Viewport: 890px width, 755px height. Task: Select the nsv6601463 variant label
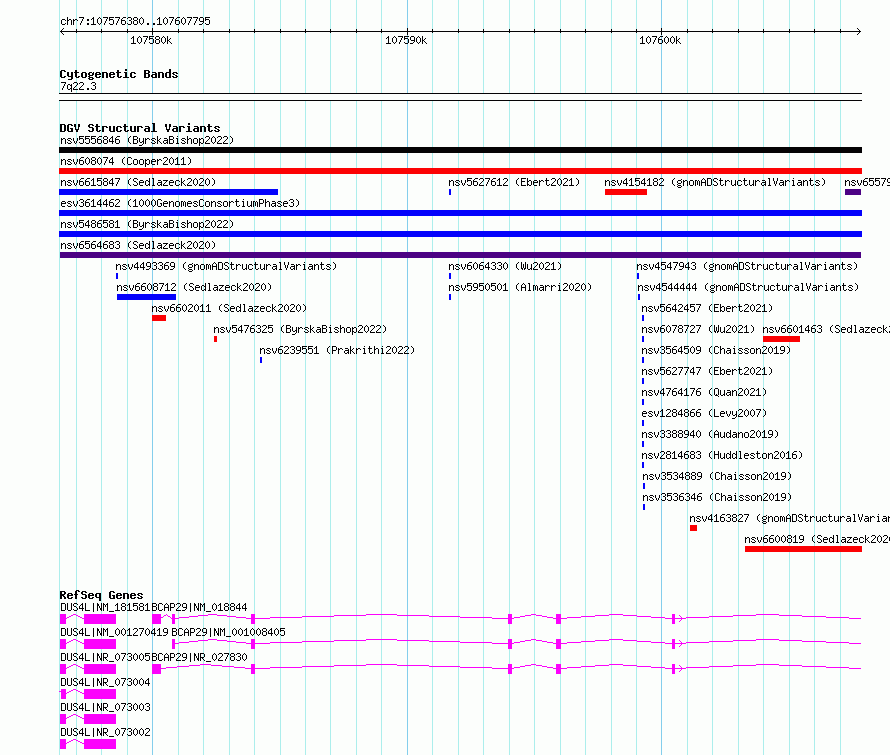coord(826,329)
